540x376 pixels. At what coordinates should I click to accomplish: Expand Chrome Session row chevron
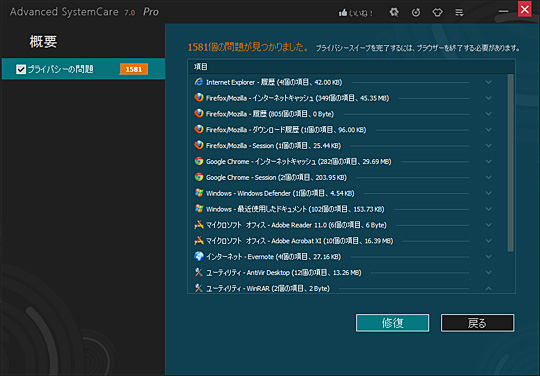[x=488, y=177]
